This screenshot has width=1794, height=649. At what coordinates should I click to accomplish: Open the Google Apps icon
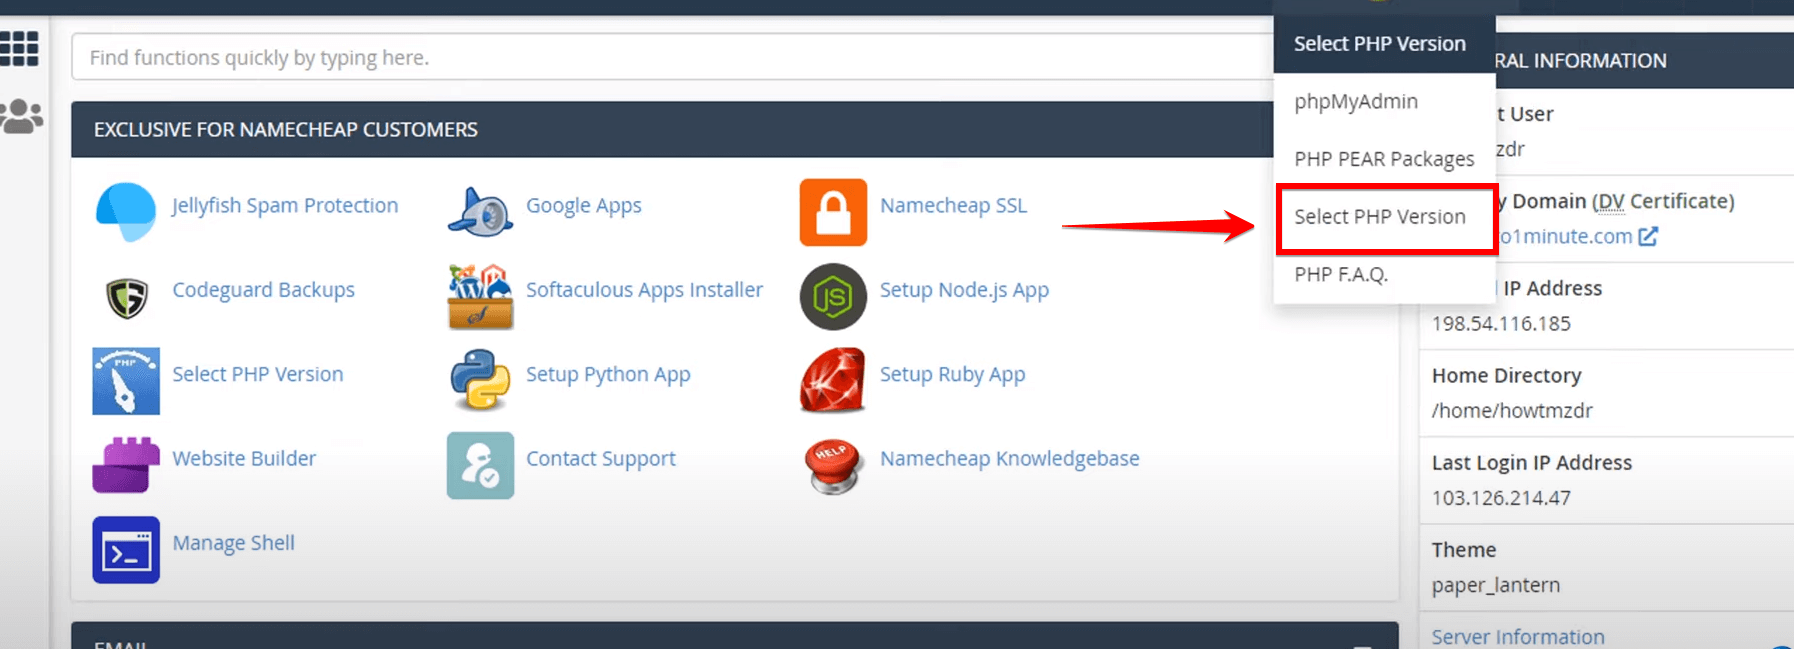point(480,211)
